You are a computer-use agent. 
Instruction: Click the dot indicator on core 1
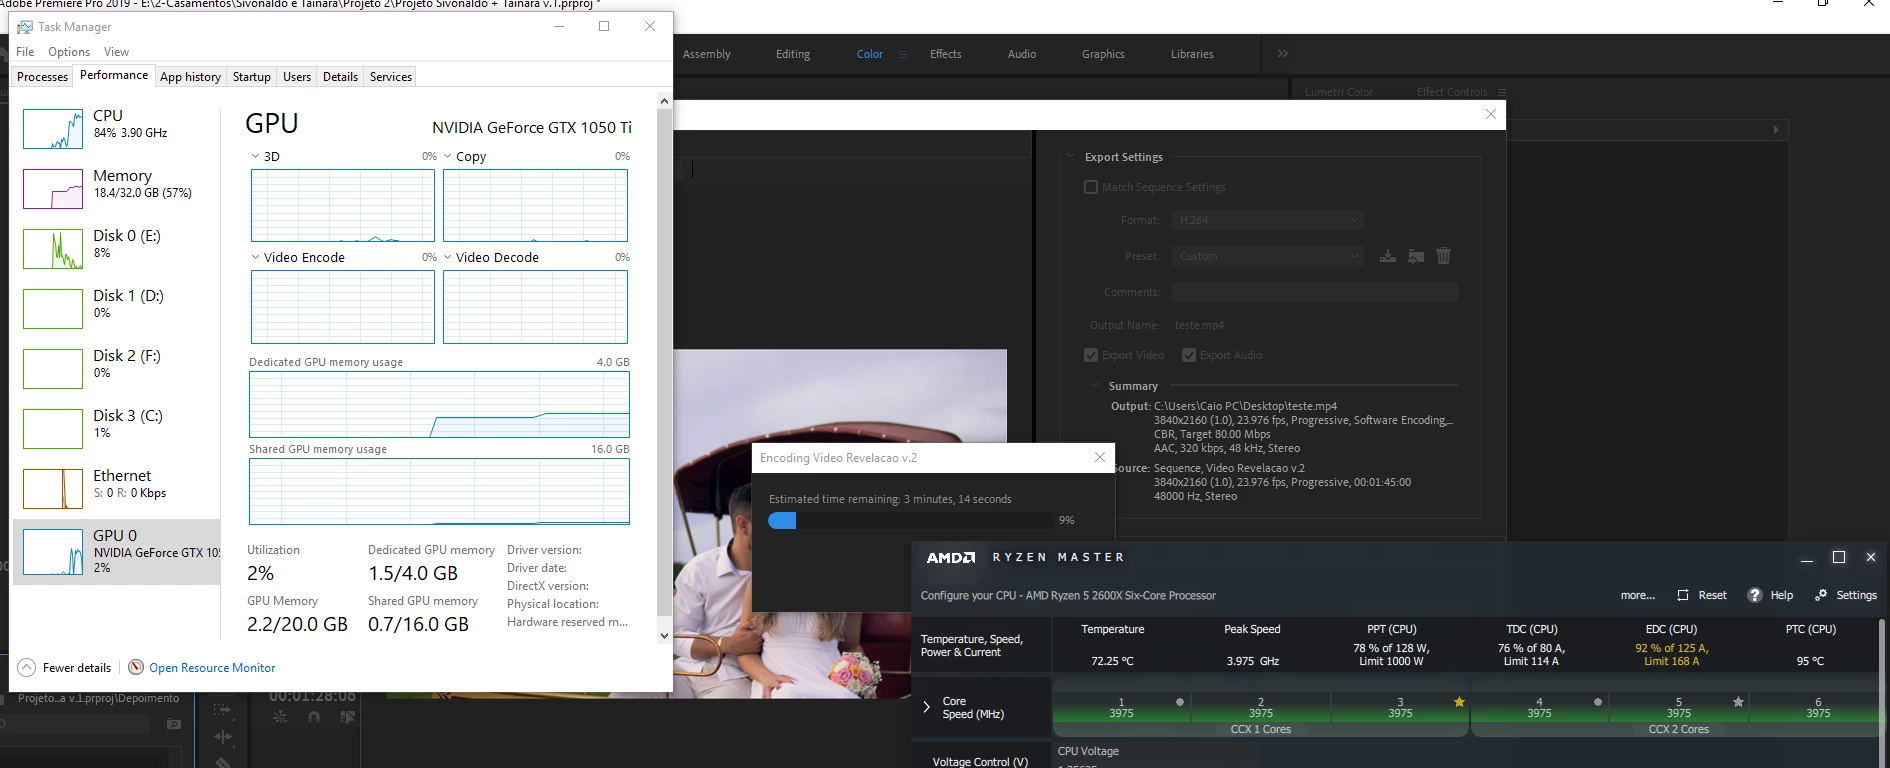pyautogui.click(x=1180, y=702)
